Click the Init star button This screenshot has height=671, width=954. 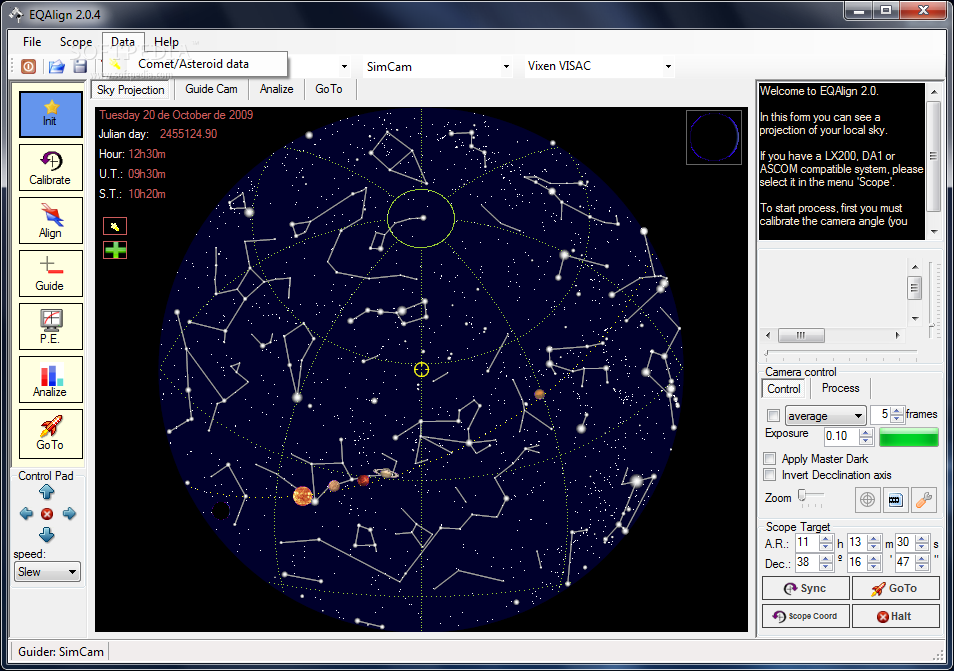tap(50, 114)
